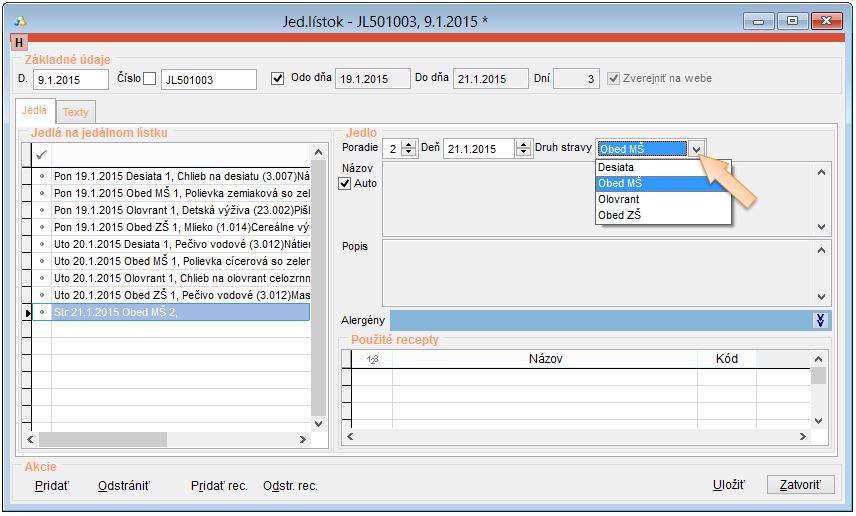The height and width of the screenshot is (516, 856).
Task: Click the row marker of Str 21.1.2015 entry
Action: click(x=28, y=313)
